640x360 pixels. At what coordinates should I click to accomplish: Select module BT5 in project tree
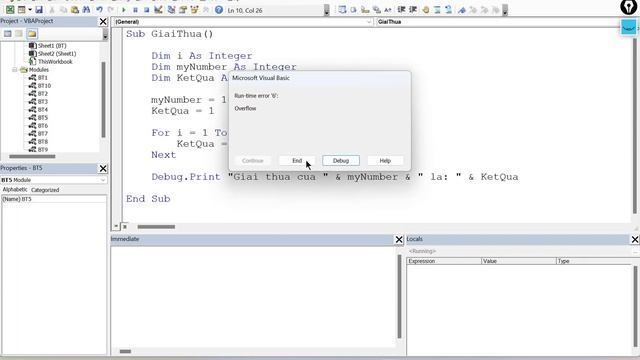click(42, 118)
